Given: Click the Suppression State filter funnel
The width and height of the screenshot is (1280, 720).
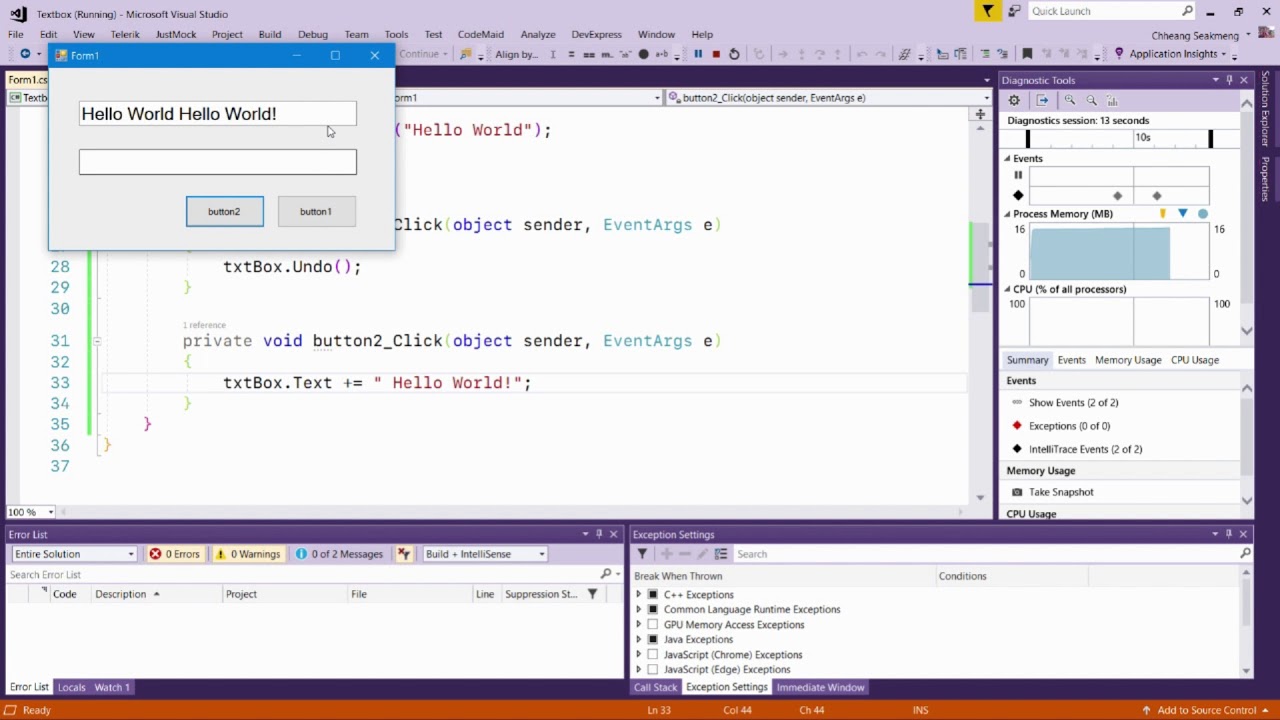Looking at the screenshot, I should click(592, 594).
